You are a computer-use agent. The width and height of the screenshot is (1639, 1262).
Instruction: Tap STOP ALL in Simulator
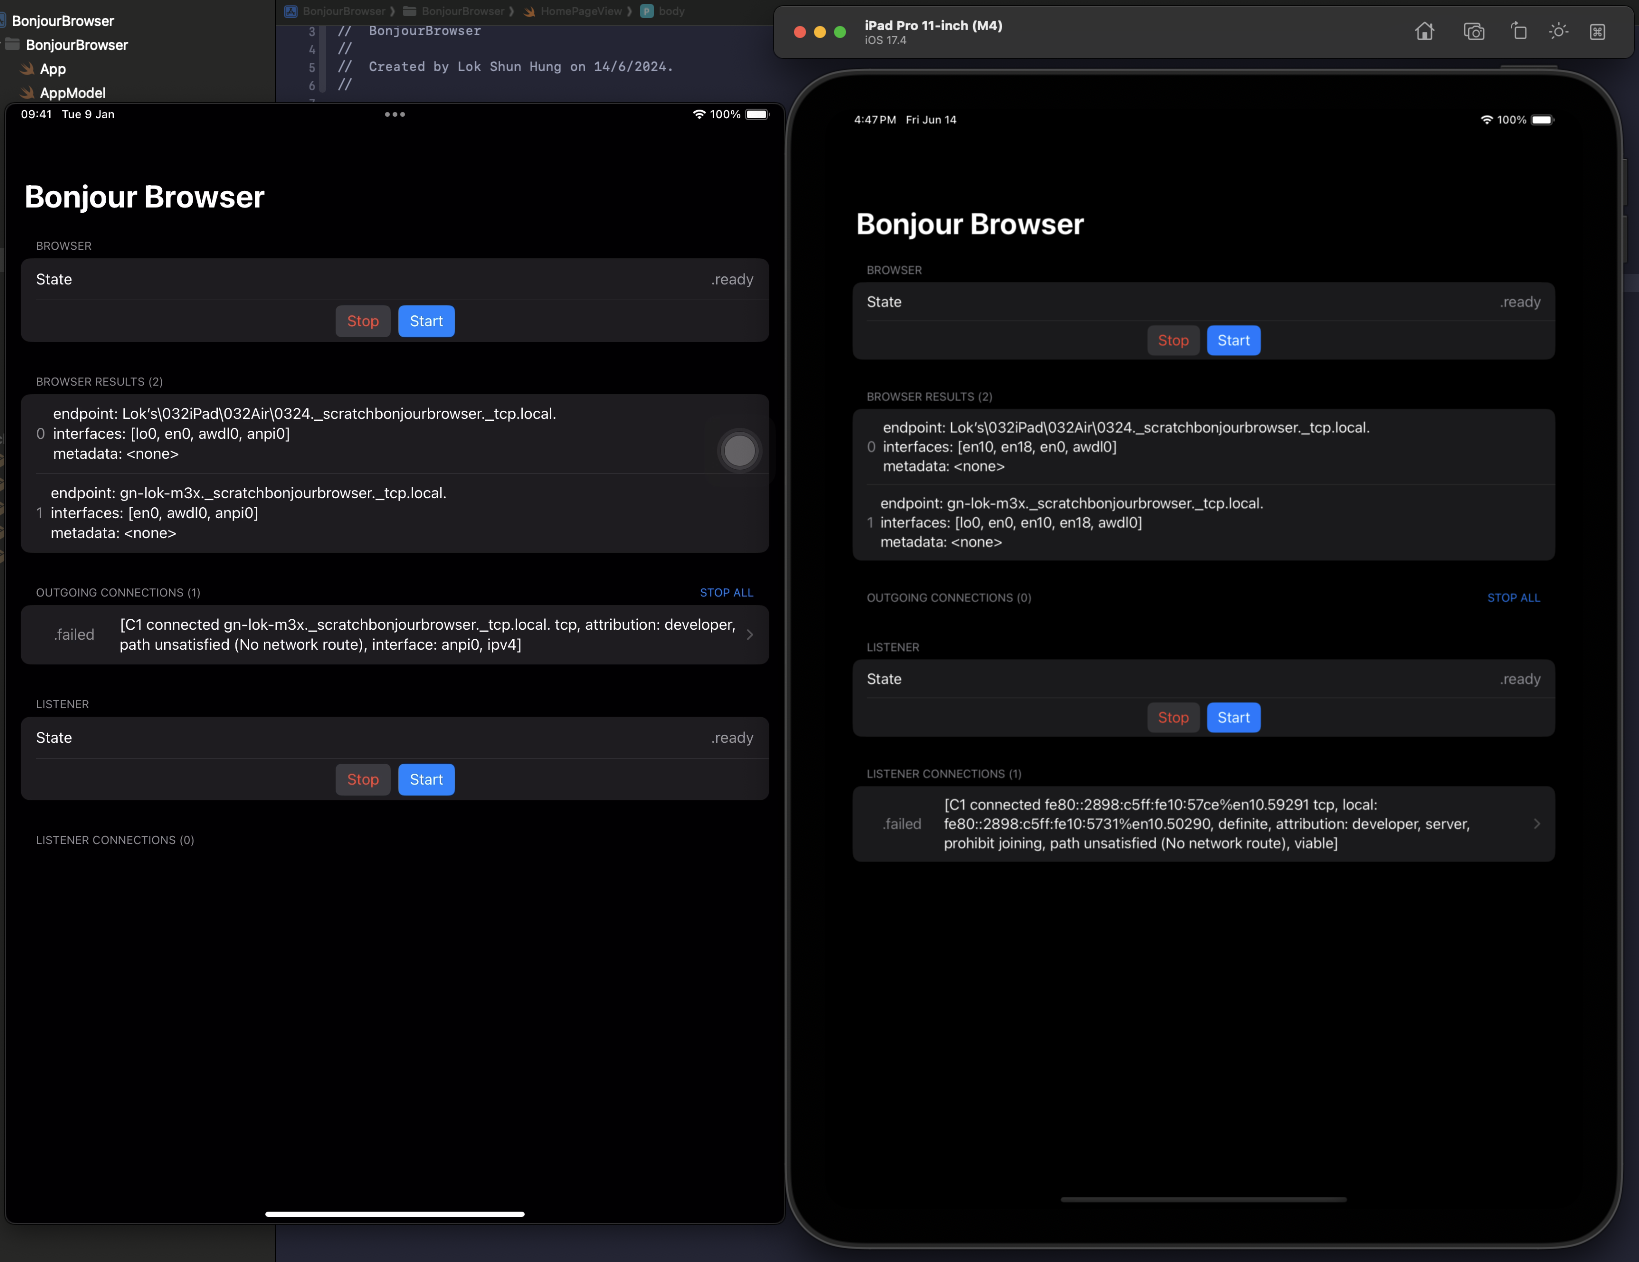(x=1513, y=598)
